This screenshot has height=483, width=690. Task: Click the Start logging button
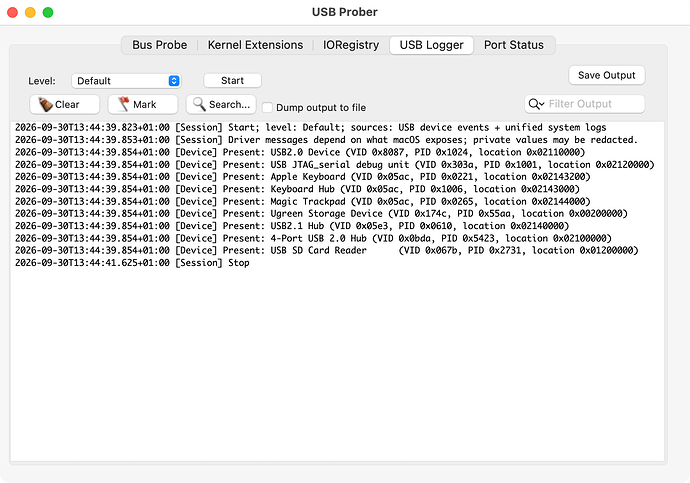(x=232, y=80)
